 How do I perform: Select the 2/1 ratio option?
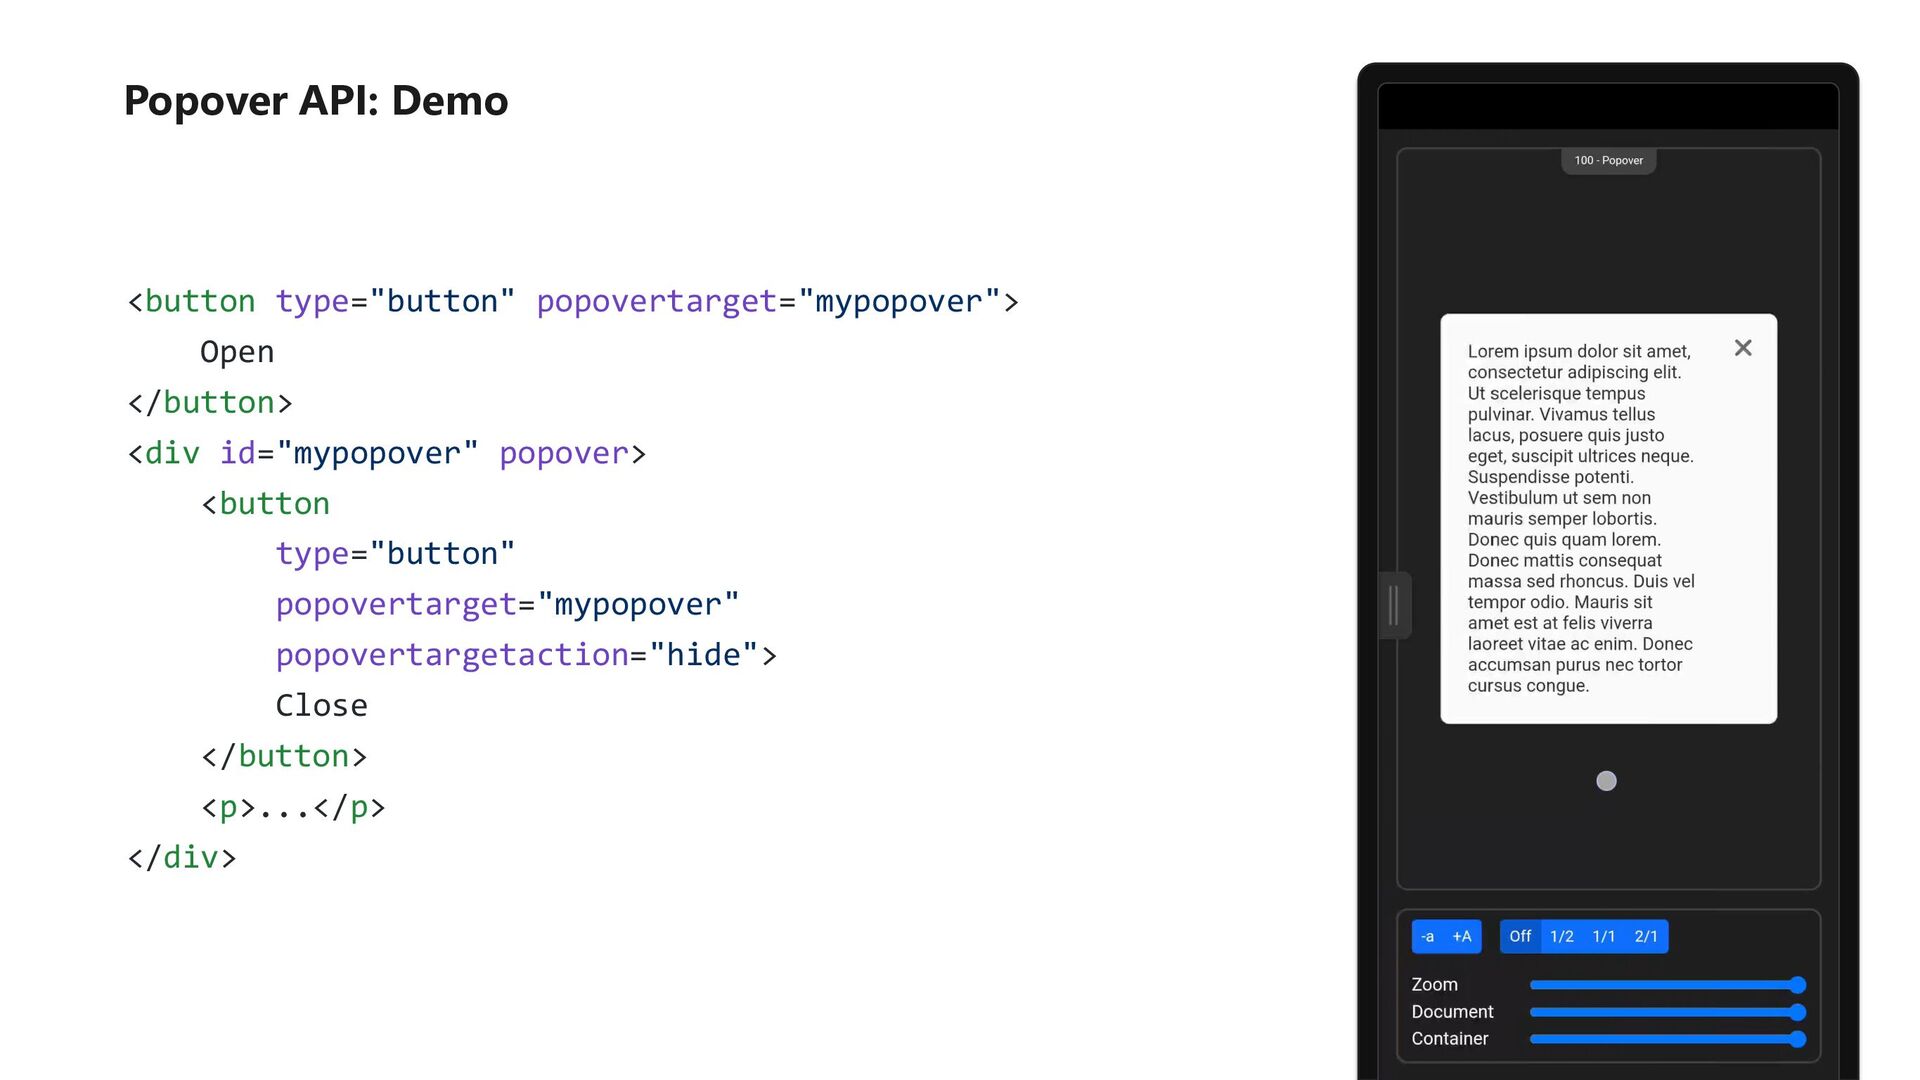click(1646, 937)
